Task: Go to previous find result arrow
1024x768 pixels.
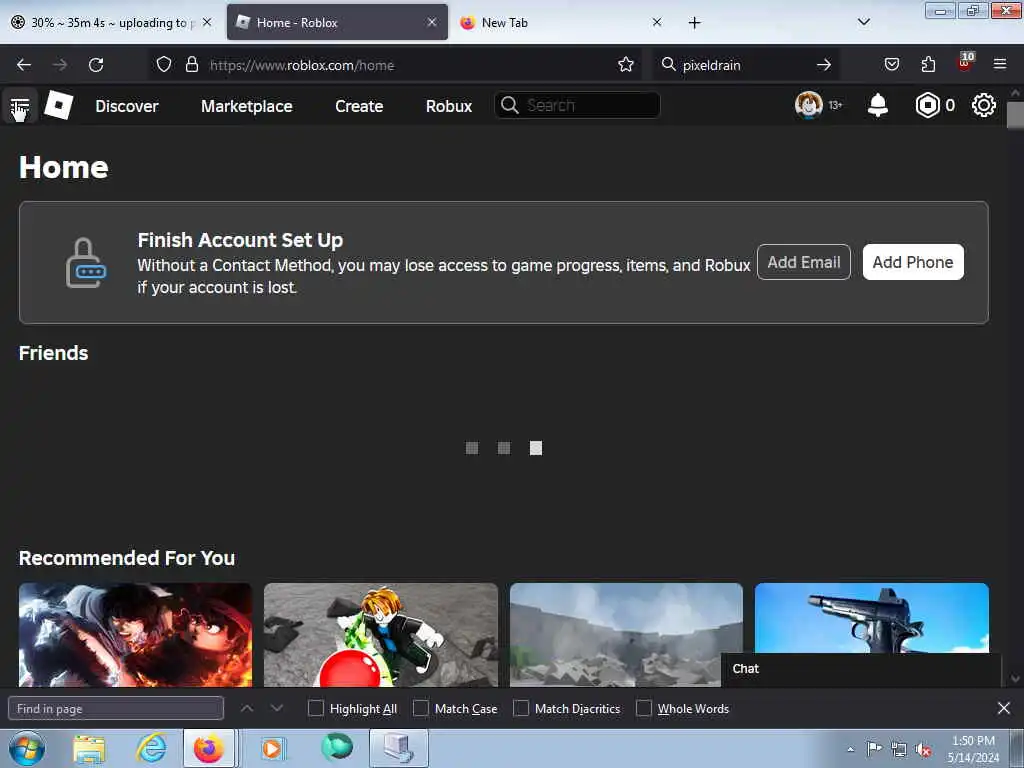Action: tap(247, 708)
